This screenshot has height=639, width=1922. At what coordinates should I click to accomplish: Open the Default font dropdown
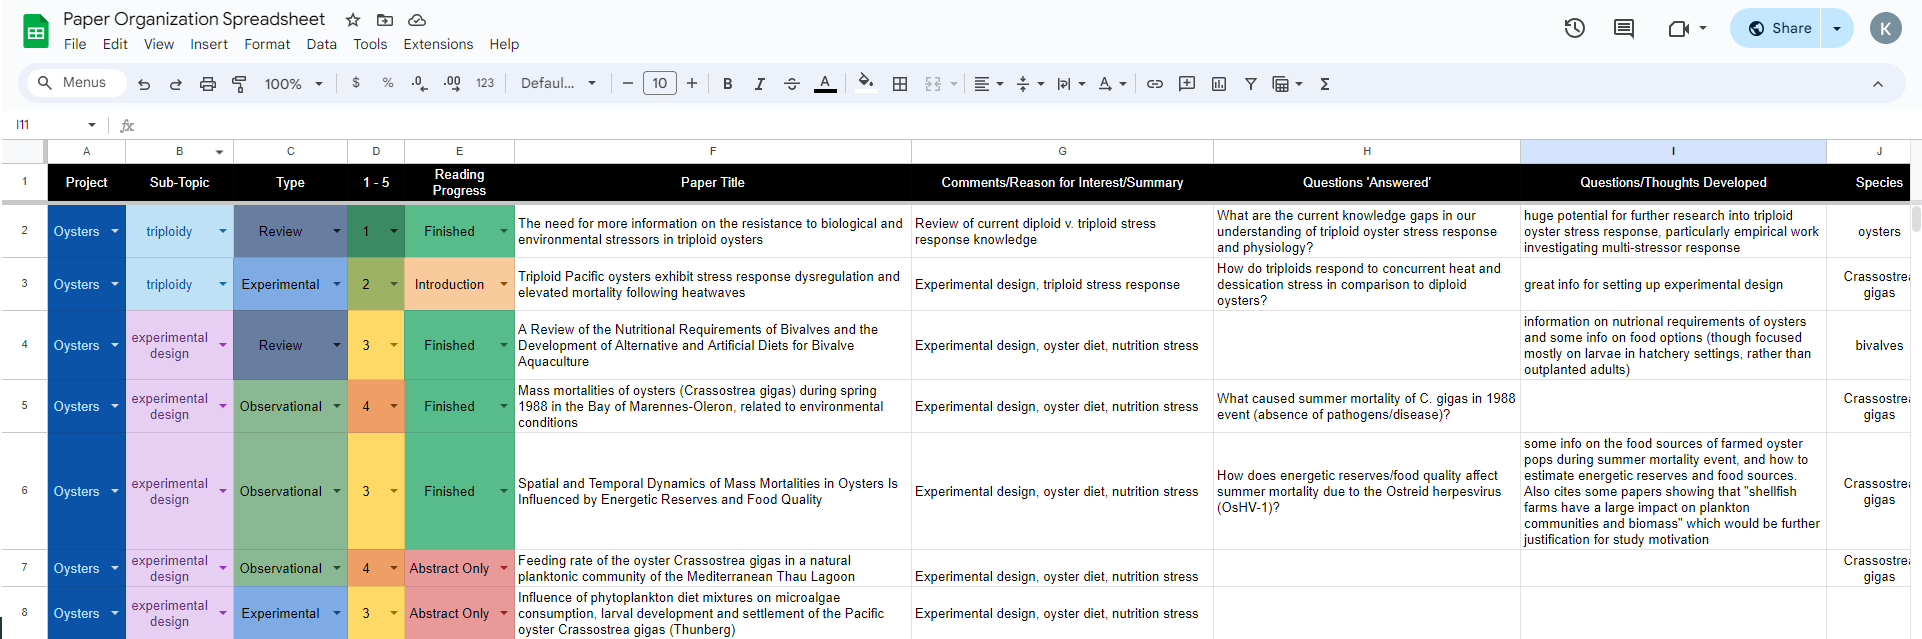[x=557, y=84]
